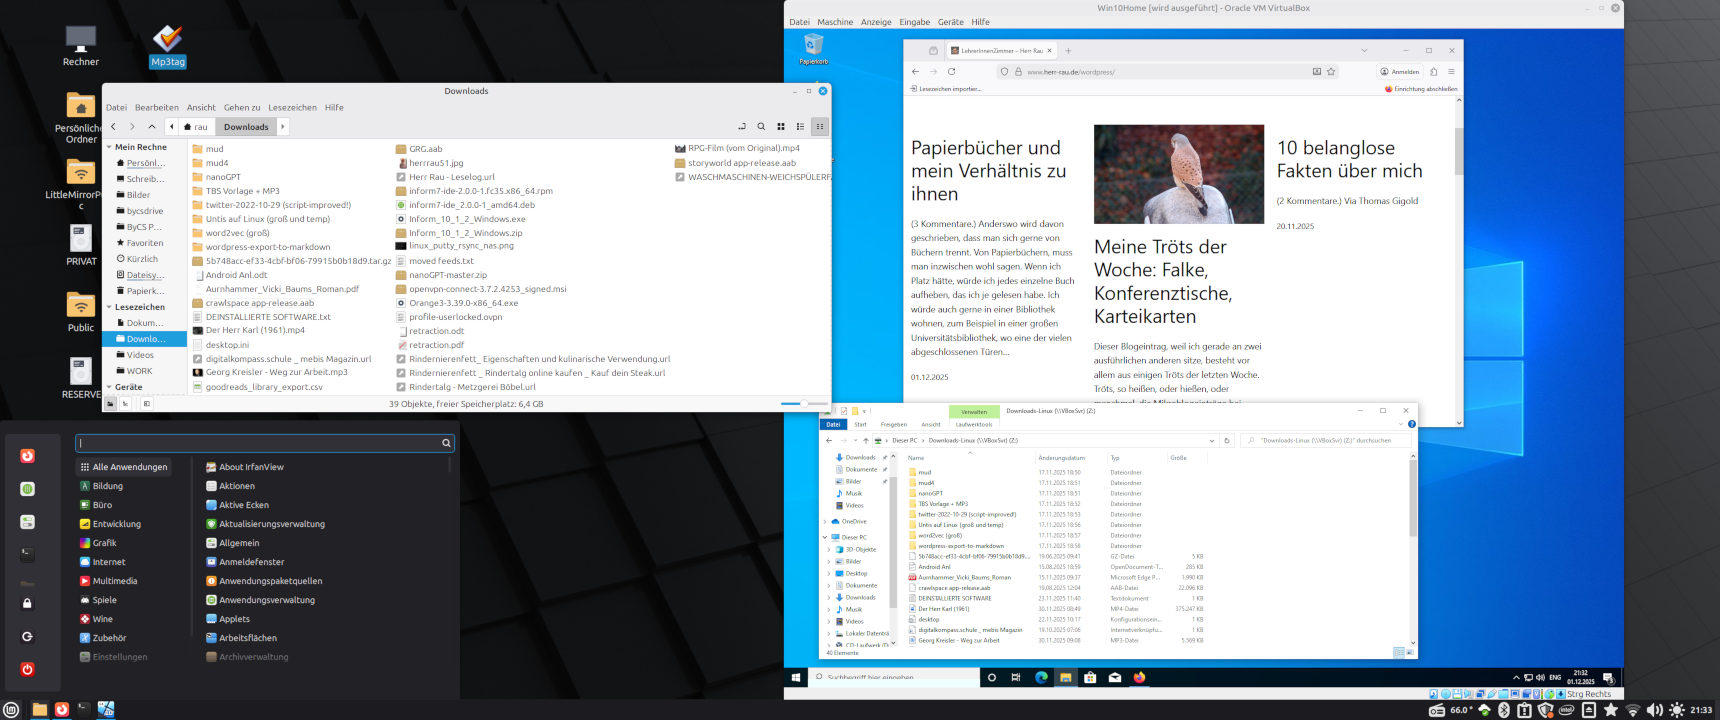Adjust the zoom slider in the file manager status bar
Image resolution: width=1720 pixels, height=720 pixels.
pos(803,404)
